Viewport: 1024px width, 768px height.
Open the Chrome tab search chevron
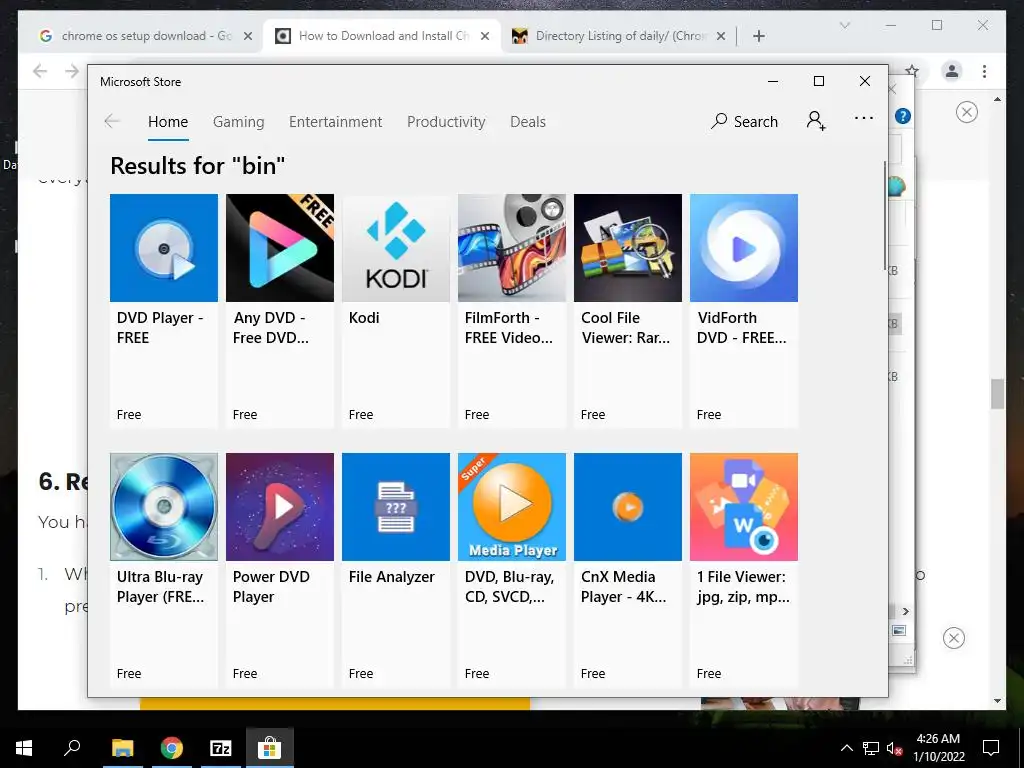coord(844,25)
